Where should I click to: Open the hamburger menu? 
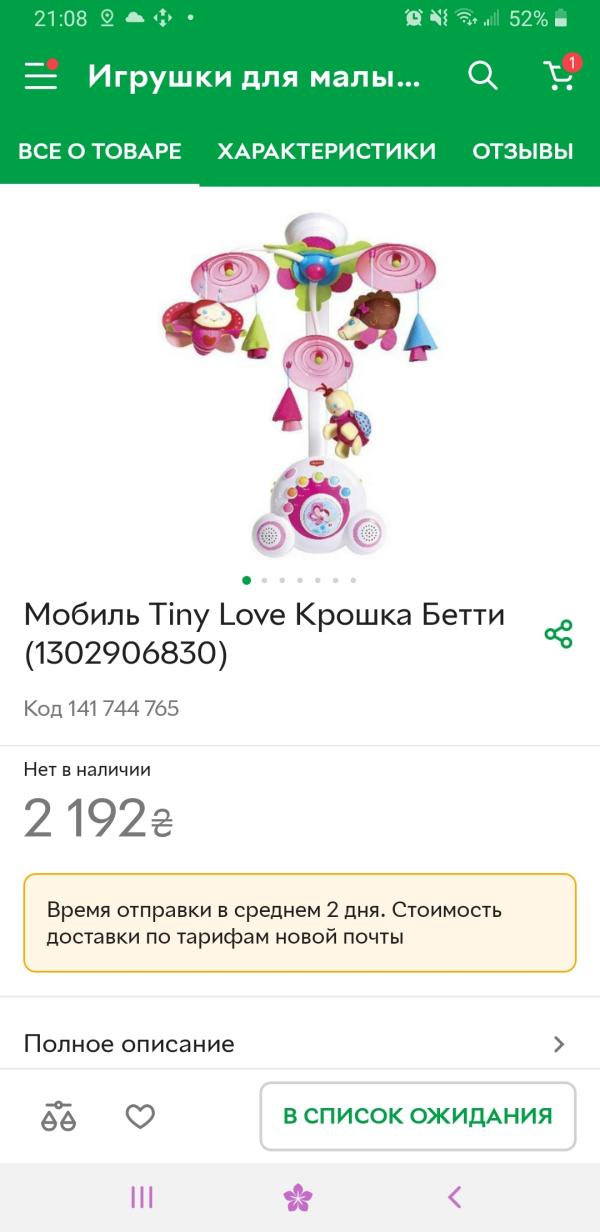click(41, 76)
